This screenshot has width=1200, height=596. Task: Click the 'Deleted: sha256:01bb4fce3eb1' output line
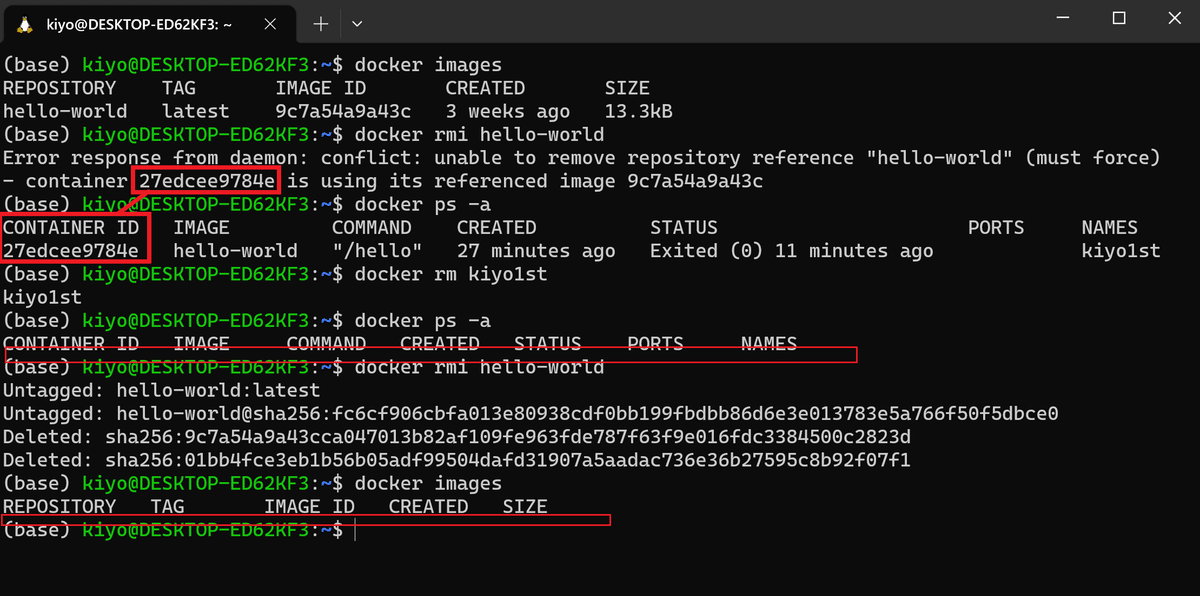(x=457, y=460)
